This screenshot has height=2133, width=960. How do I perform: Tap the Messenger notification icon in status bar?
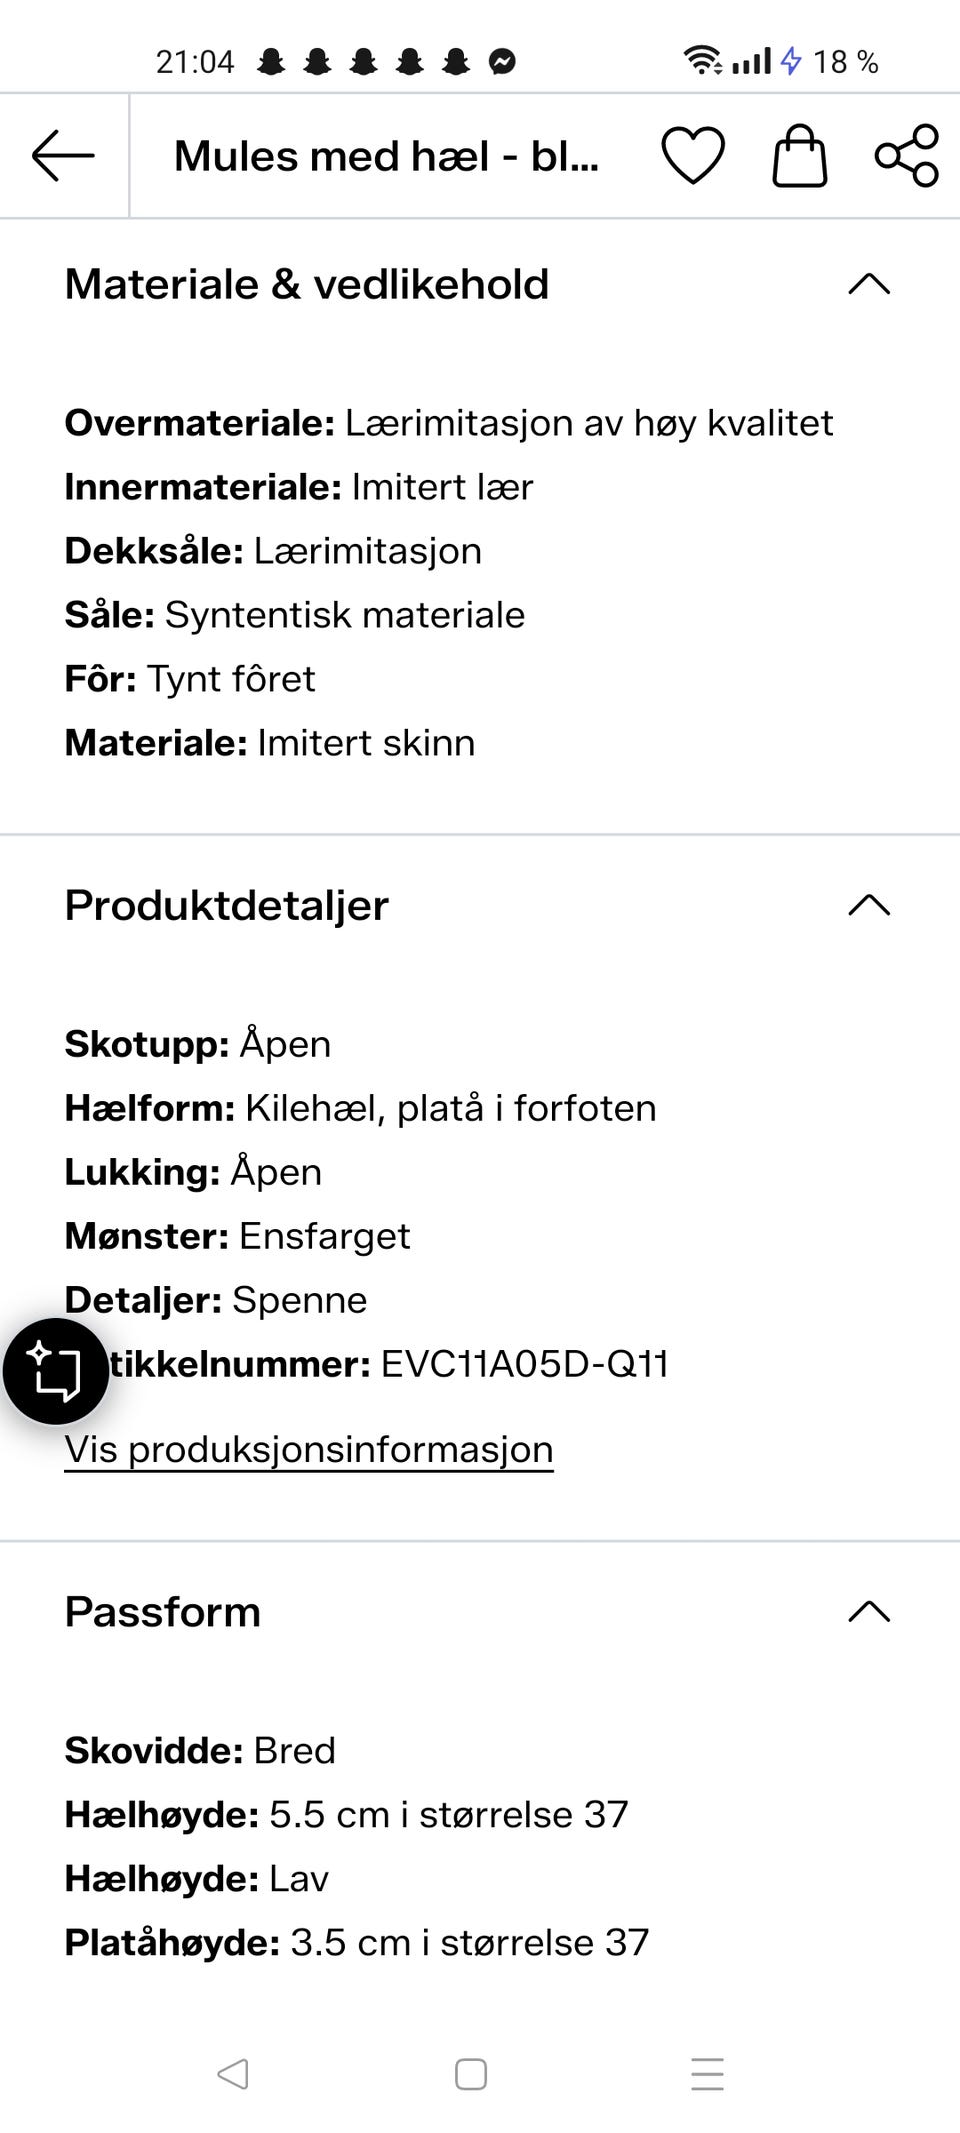[503, 62]
